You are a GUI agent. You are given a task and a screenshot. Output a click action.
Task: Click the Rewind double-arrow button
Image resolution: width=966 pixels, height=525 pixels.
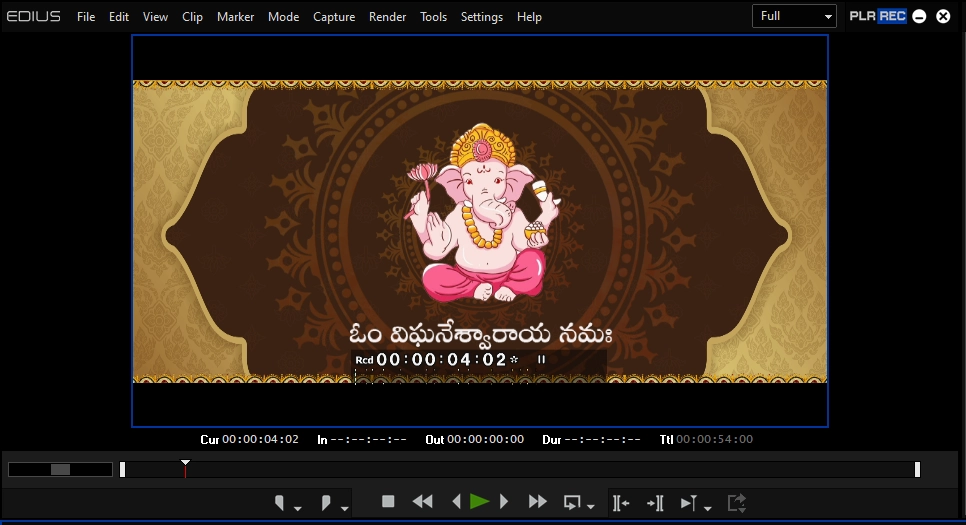423,502
